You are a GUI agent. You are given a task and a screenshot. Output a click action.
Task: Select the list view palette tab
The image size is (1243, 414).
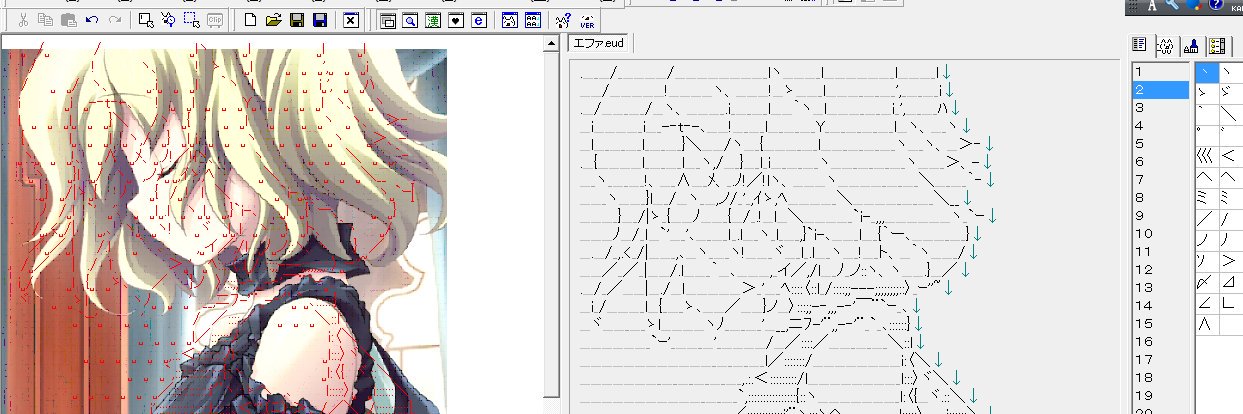tap(1139, 45)
